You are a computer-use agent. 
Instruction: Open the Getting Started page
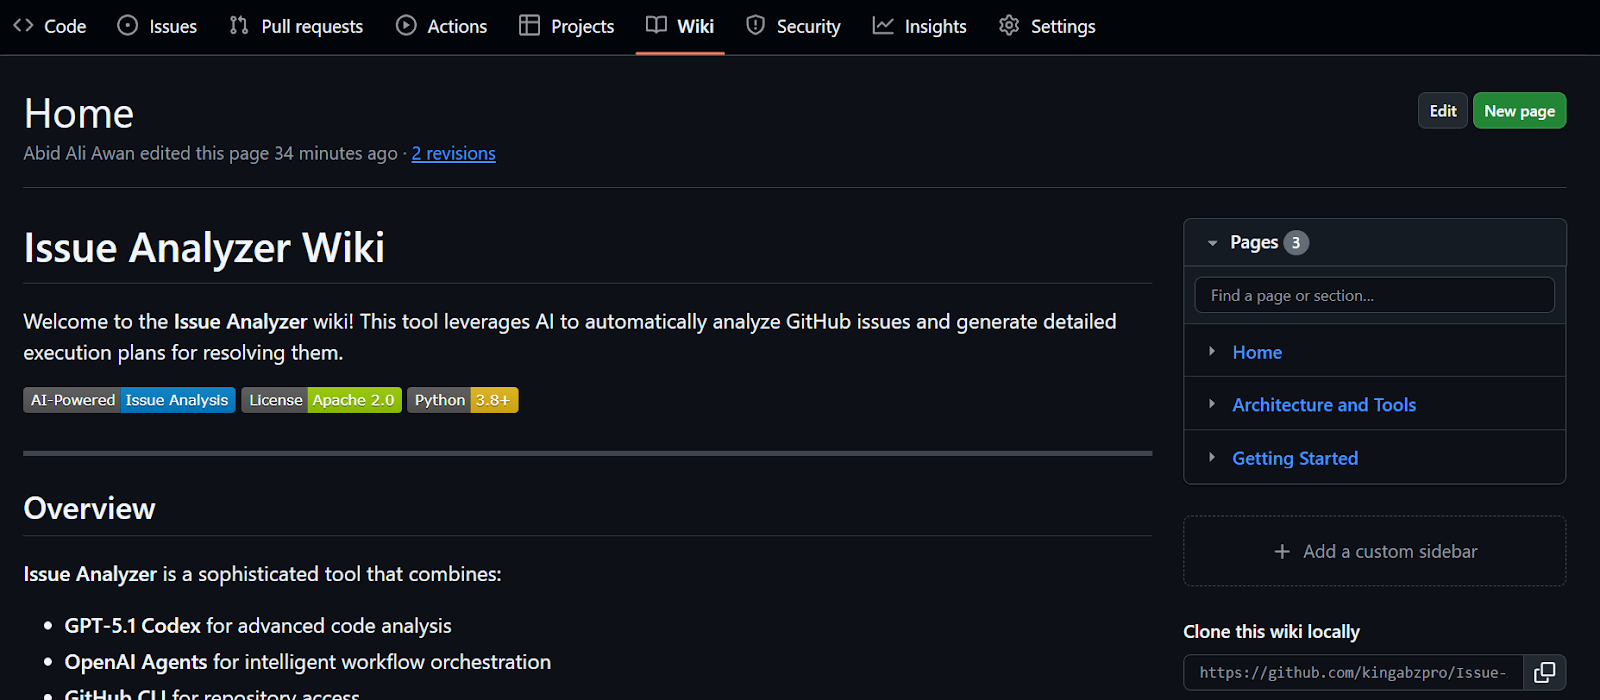(1295, 458)
